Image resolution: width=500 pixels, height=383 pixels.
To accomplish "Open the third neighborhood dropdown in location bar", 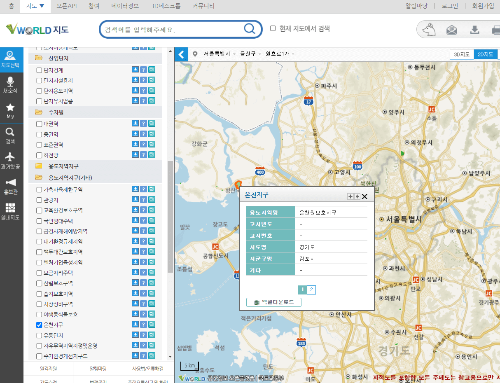I will coord(279,54).
